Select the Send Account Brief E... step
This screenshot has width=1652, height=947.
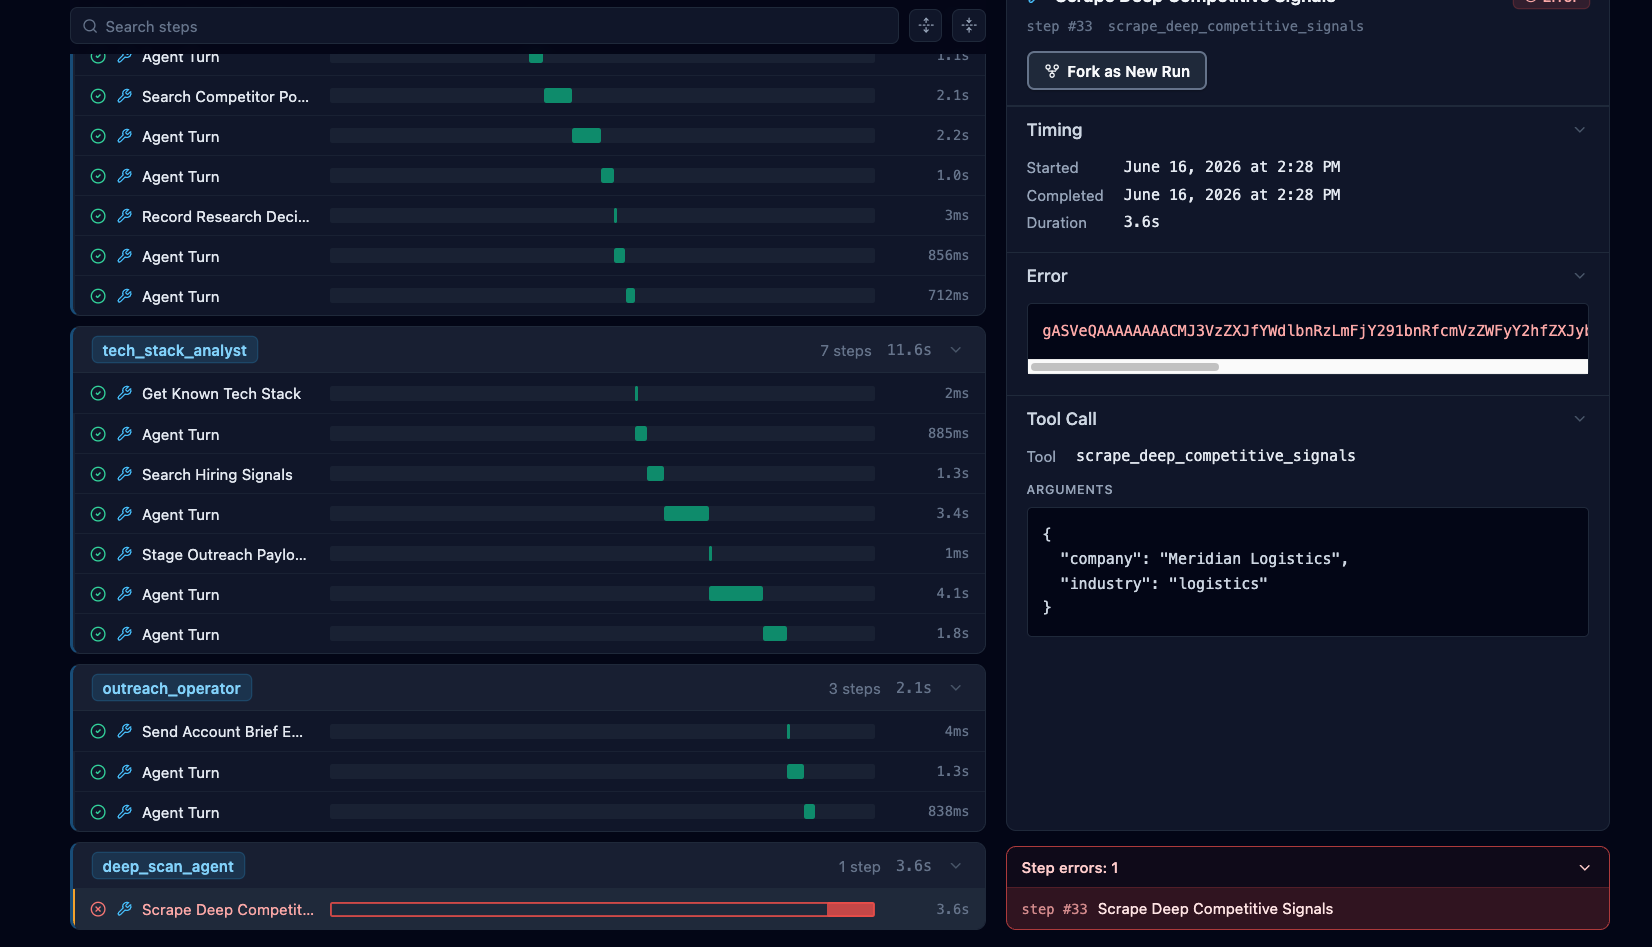coord(529,731)
